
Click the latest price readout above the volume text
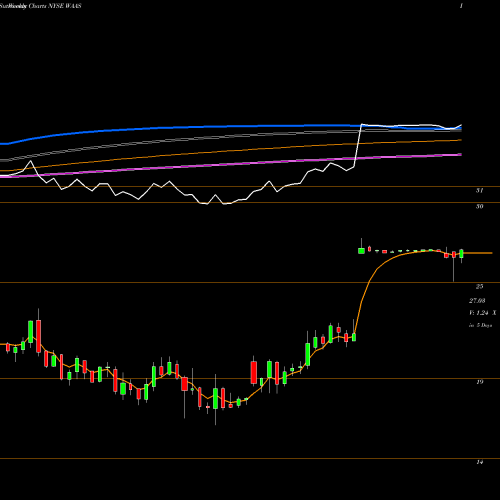pyautogui.click(x=477, y=301)
